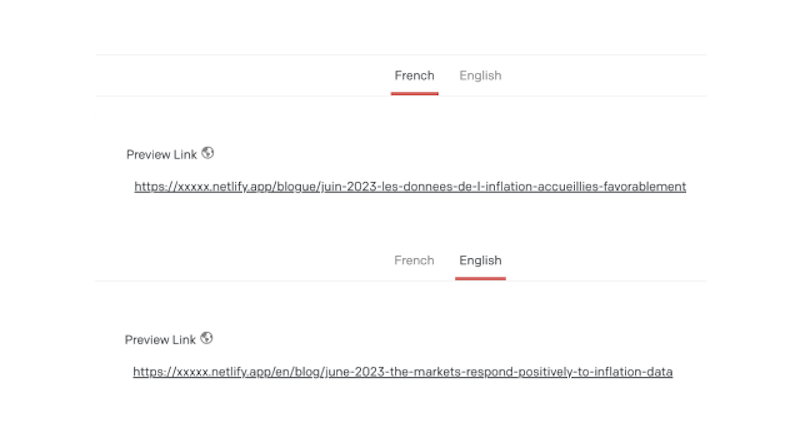Click the globe icon beside the French Preview Link
The width and height of the screenshot is (800, 438).
click(208, 153)
